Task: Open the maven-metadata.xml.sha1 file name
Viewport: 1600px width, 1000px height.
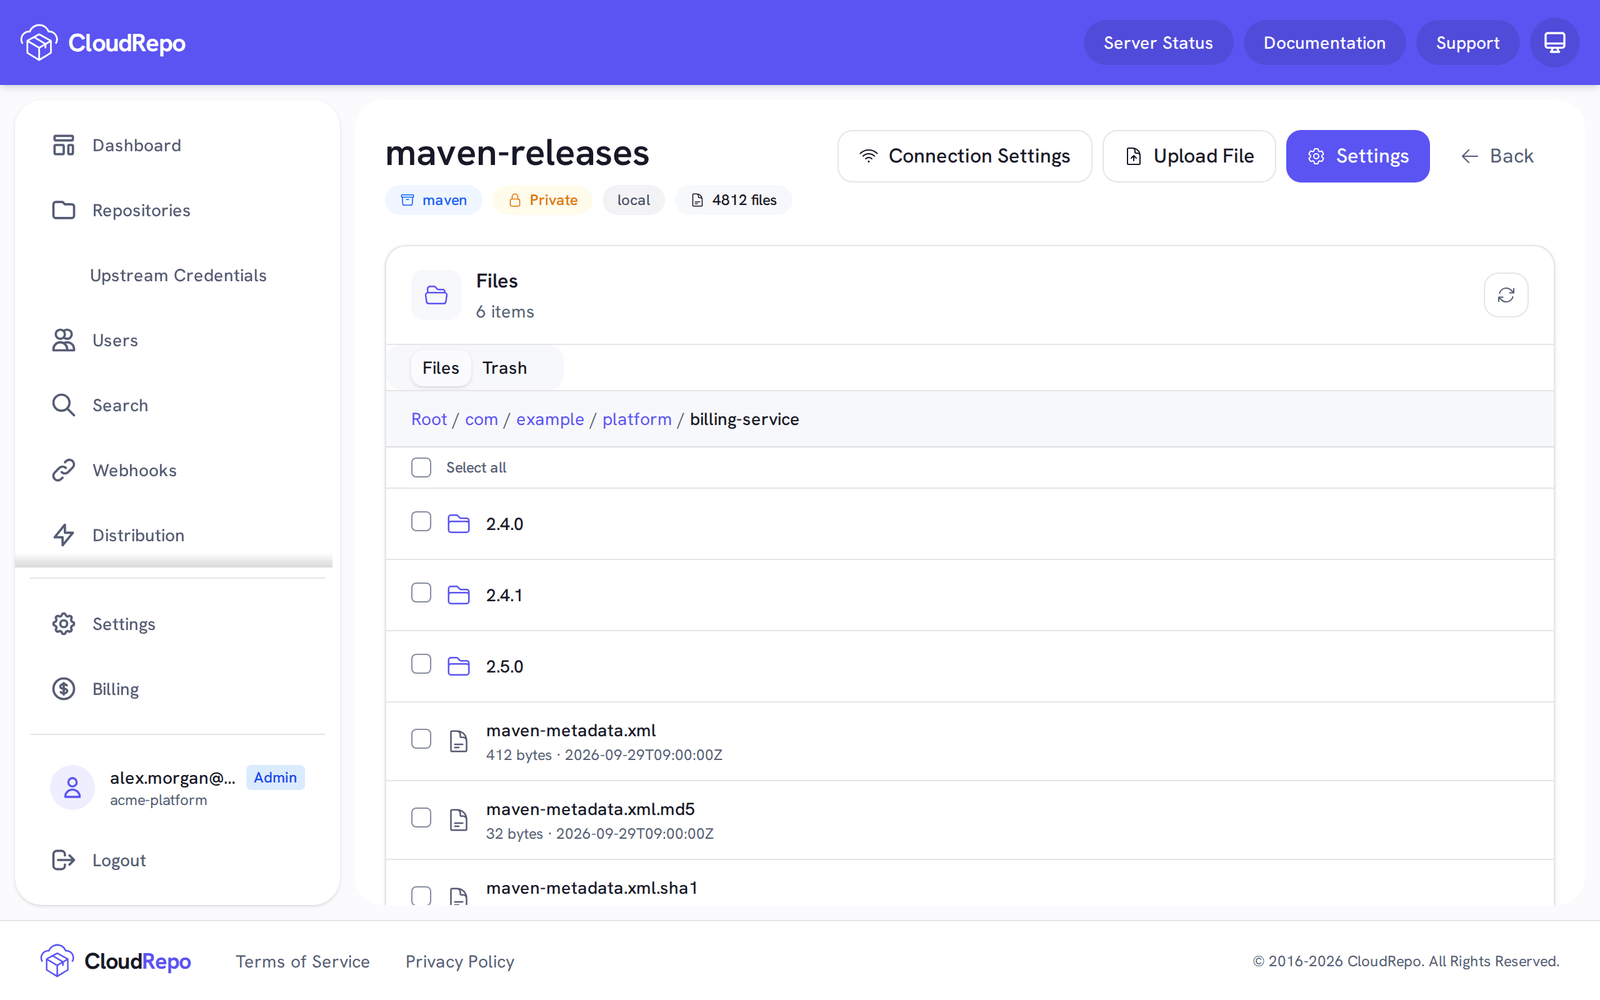Action: [x=592, y=888]
